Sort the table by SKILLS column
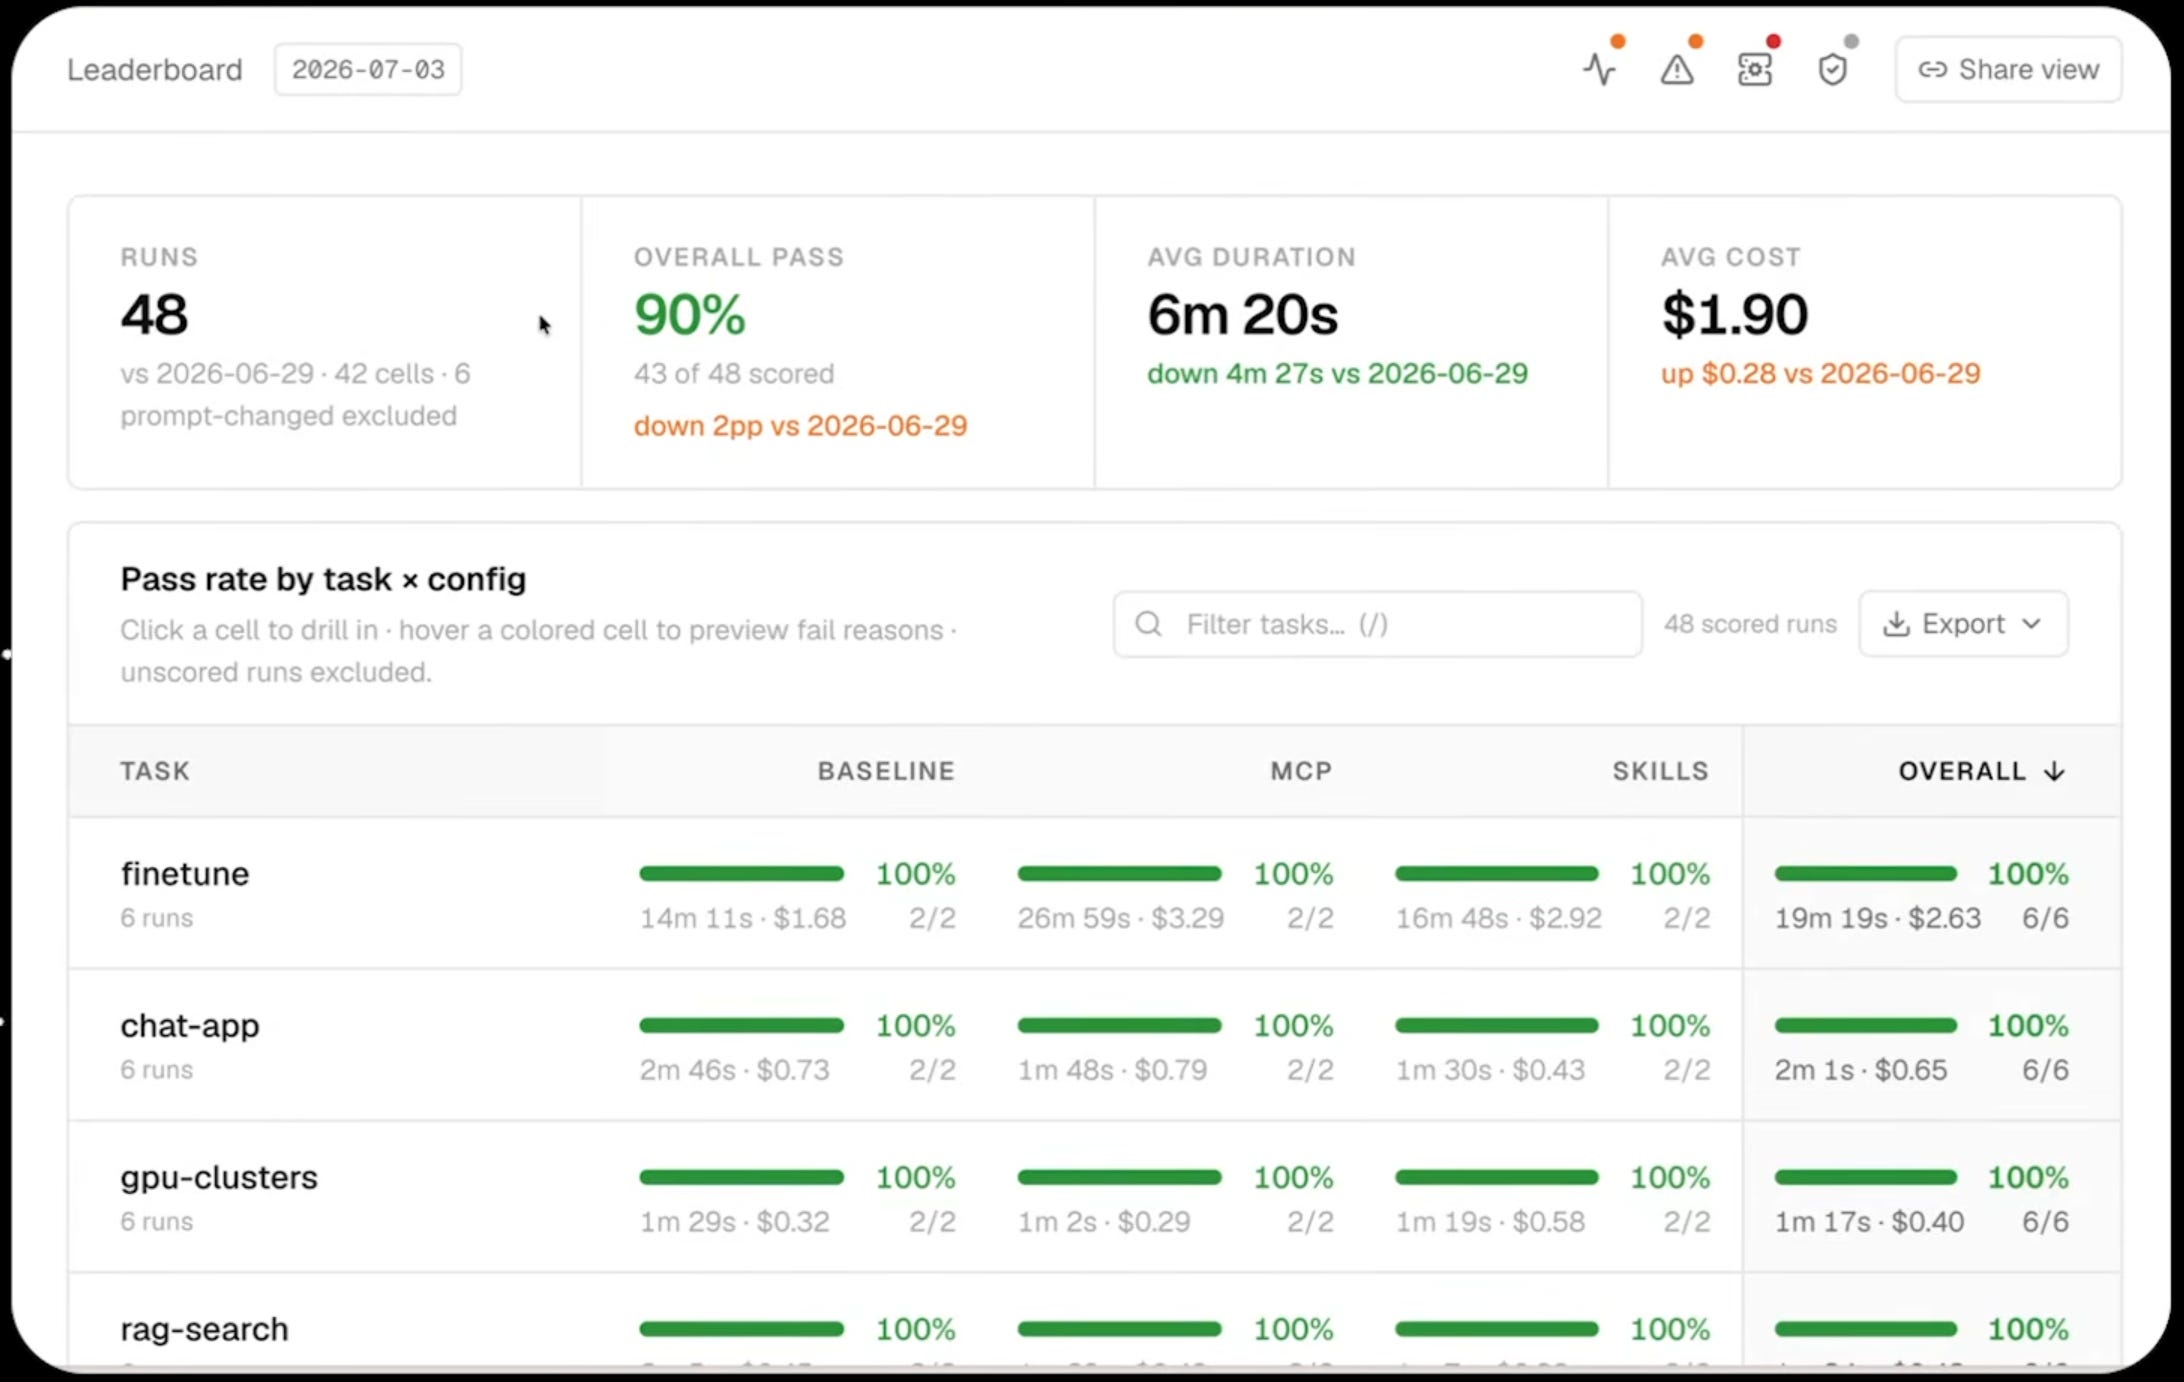Image resolution: width=2184 pixels, height=1382 pixels. [x=1660, y=771]
